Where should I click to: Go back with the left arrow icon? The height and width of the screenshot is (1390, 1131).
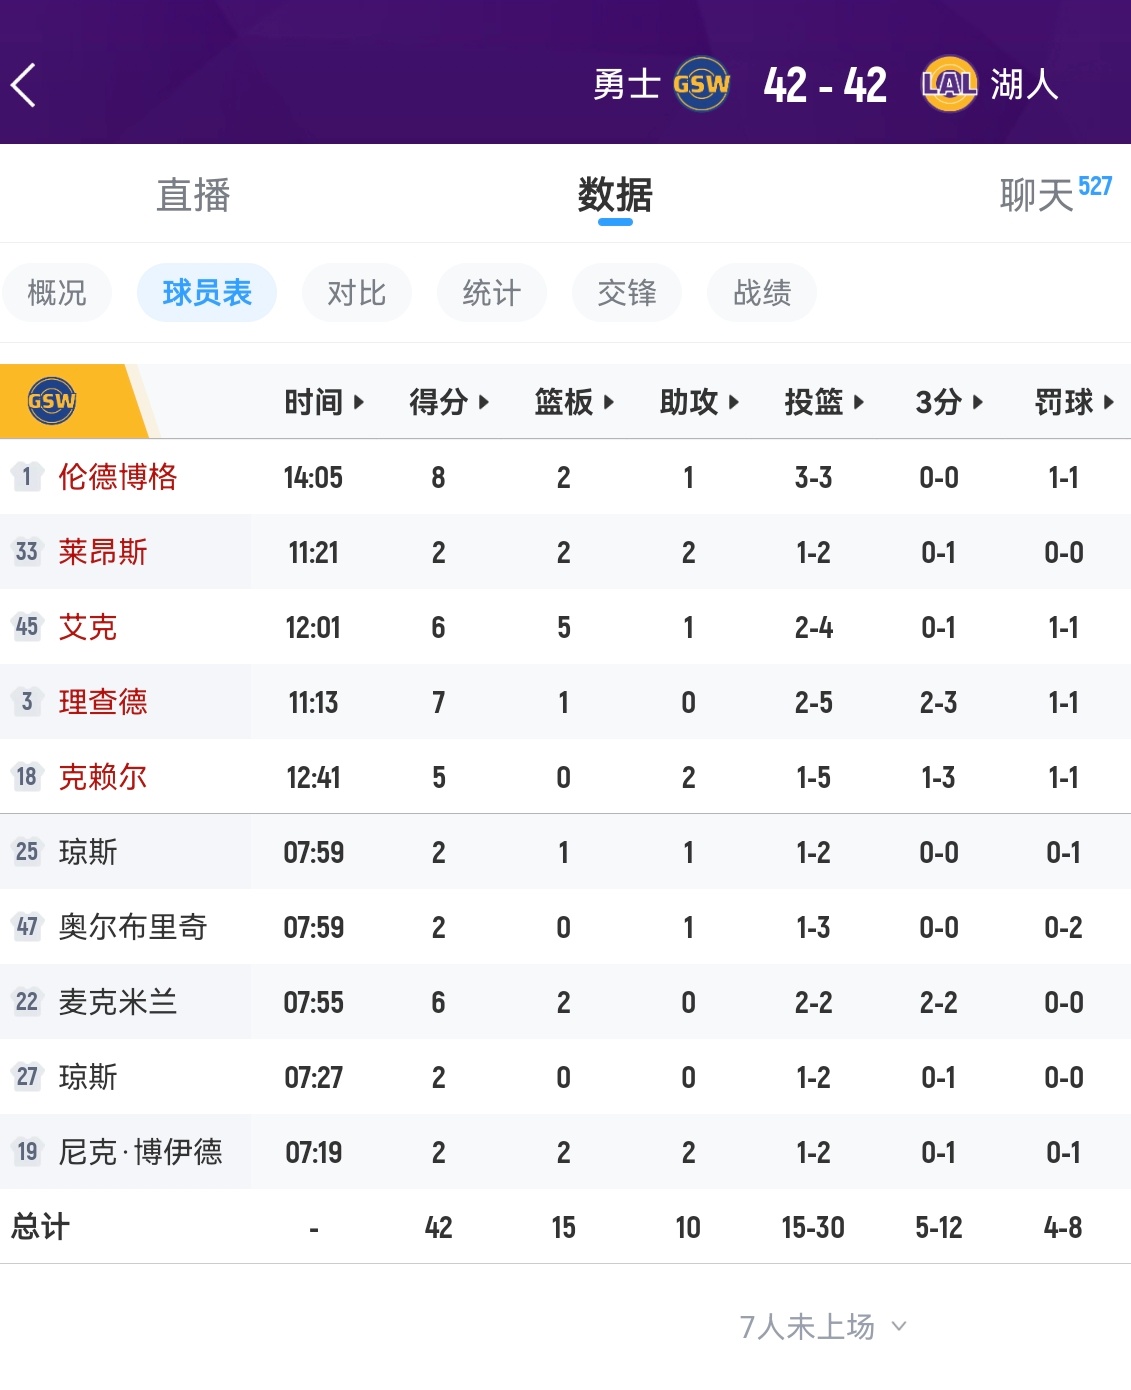24,85
